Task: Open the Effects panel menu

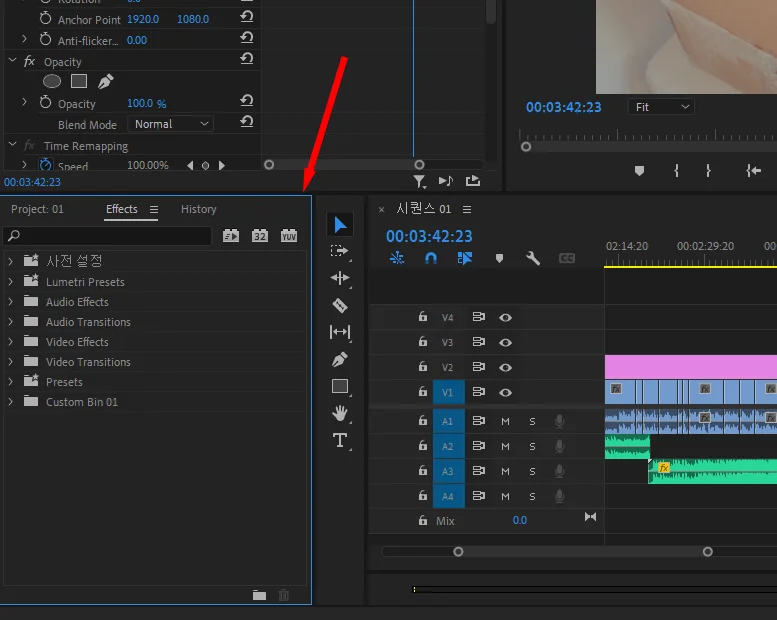Action: pos(154,210)
